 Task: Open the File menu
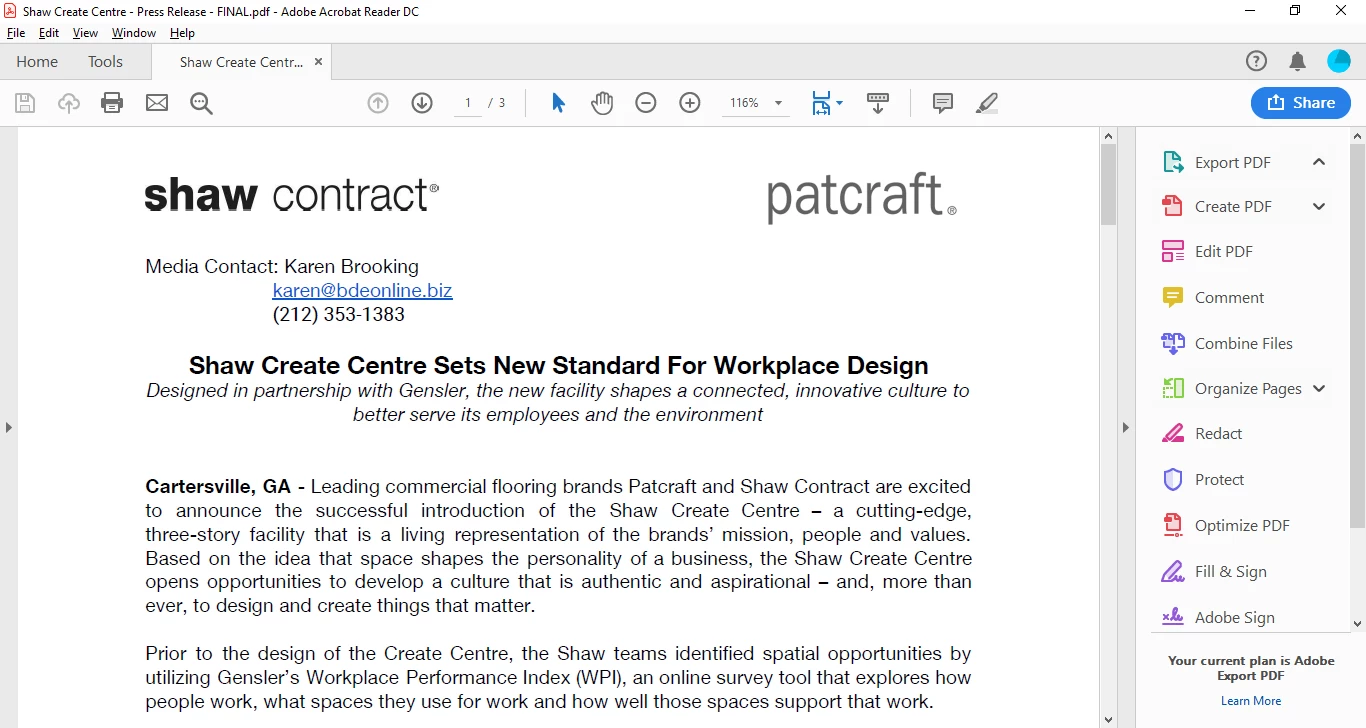coord(16,33)
